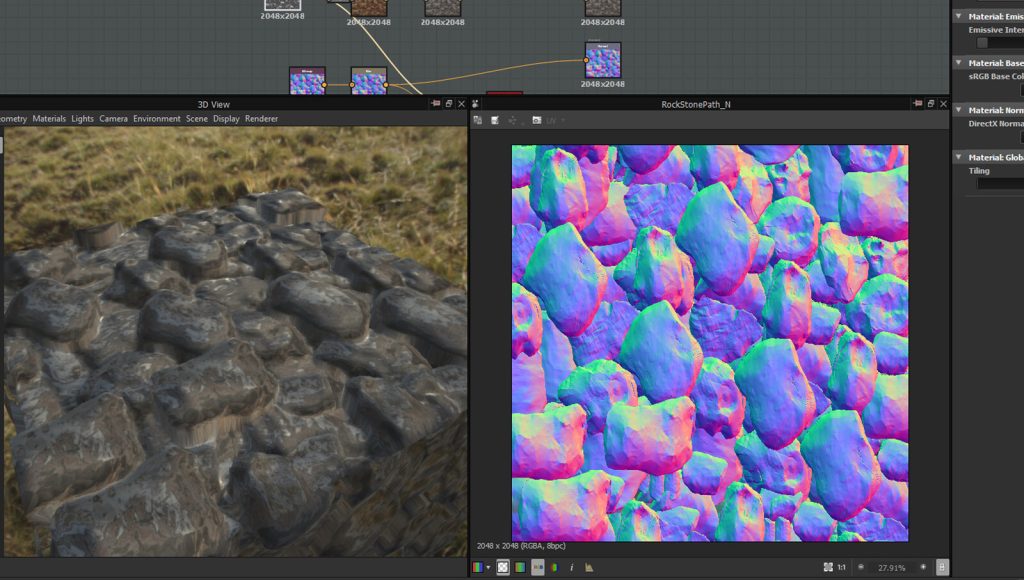1024x580 pixels.
Task: Open the Environment menu in 3D View
Action: point(157,119)
